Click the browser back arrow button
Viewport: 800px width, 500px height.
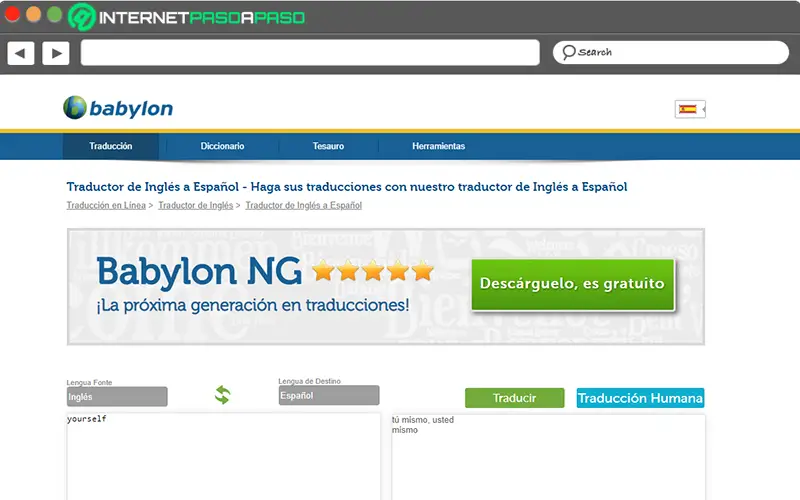[21, 53]
